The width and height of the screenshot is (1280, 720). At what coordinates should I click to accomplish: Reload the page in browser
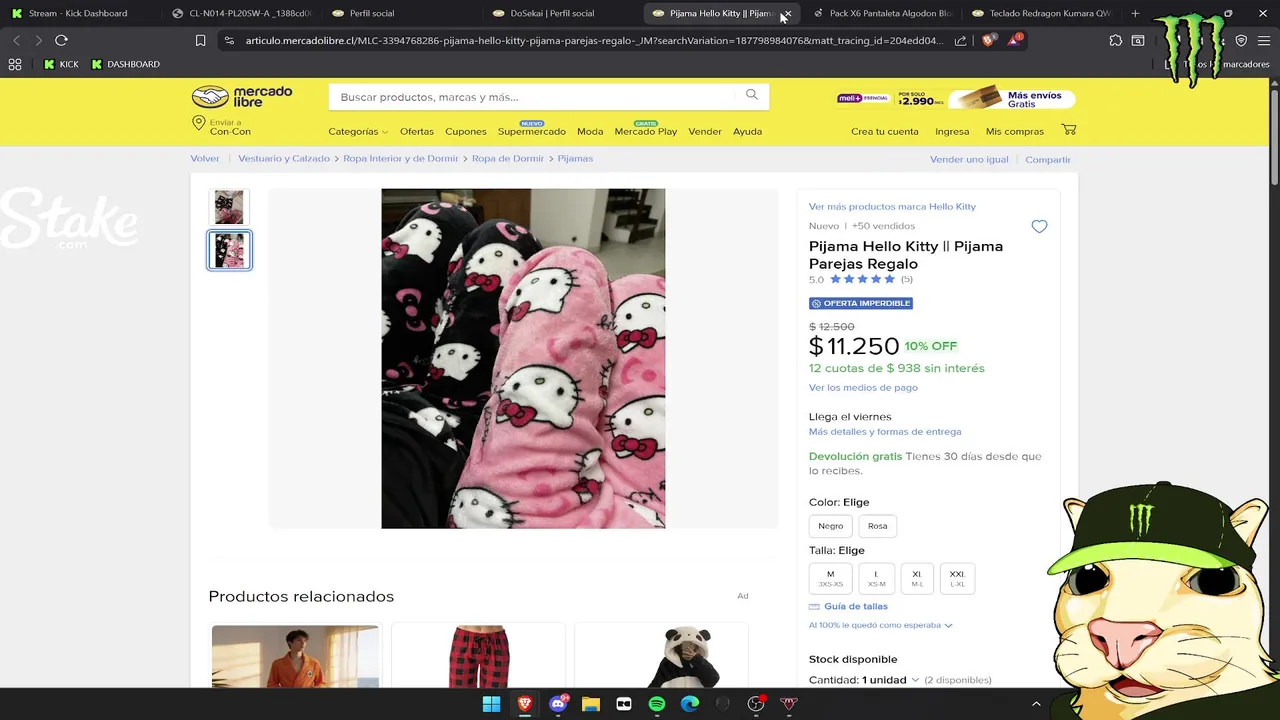click(61, 40)
